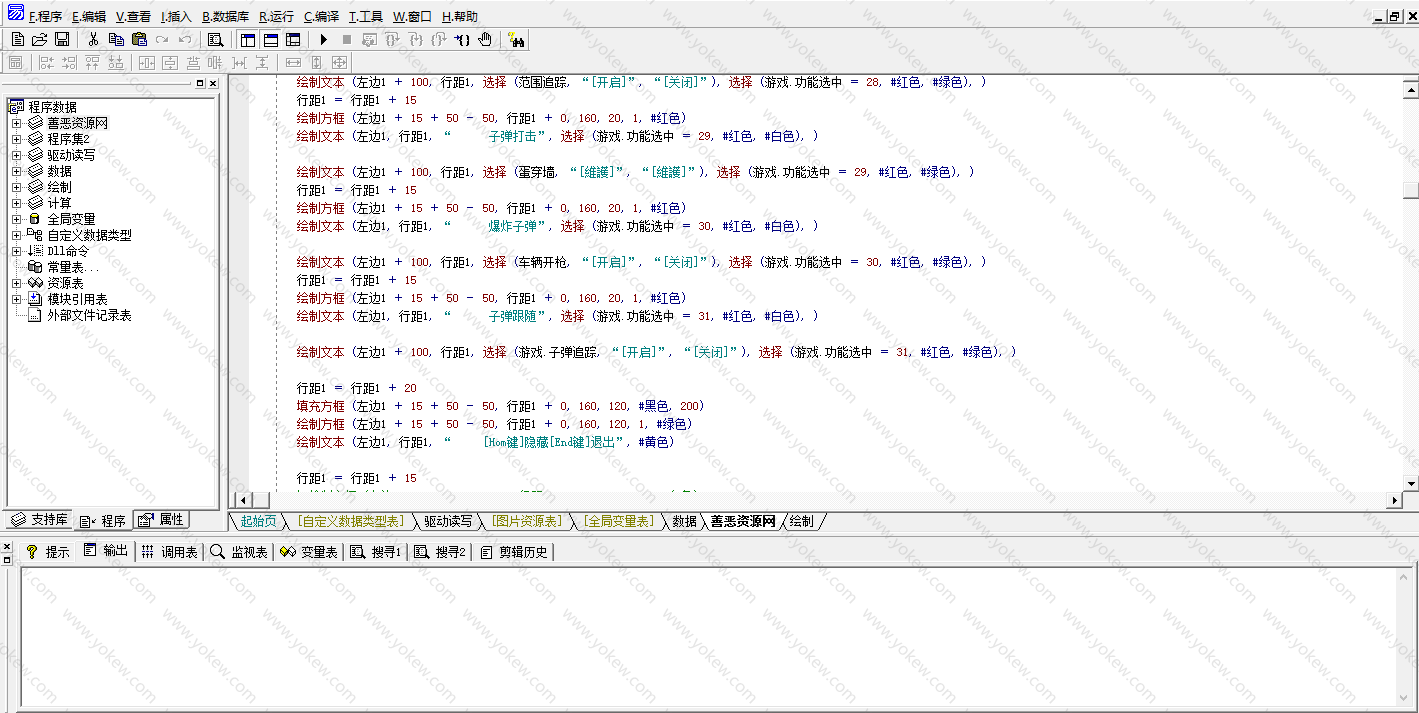Screen dimensions: 1419x713
Task: Expand the Dll命令 tree node
Action: click(16, 251)
